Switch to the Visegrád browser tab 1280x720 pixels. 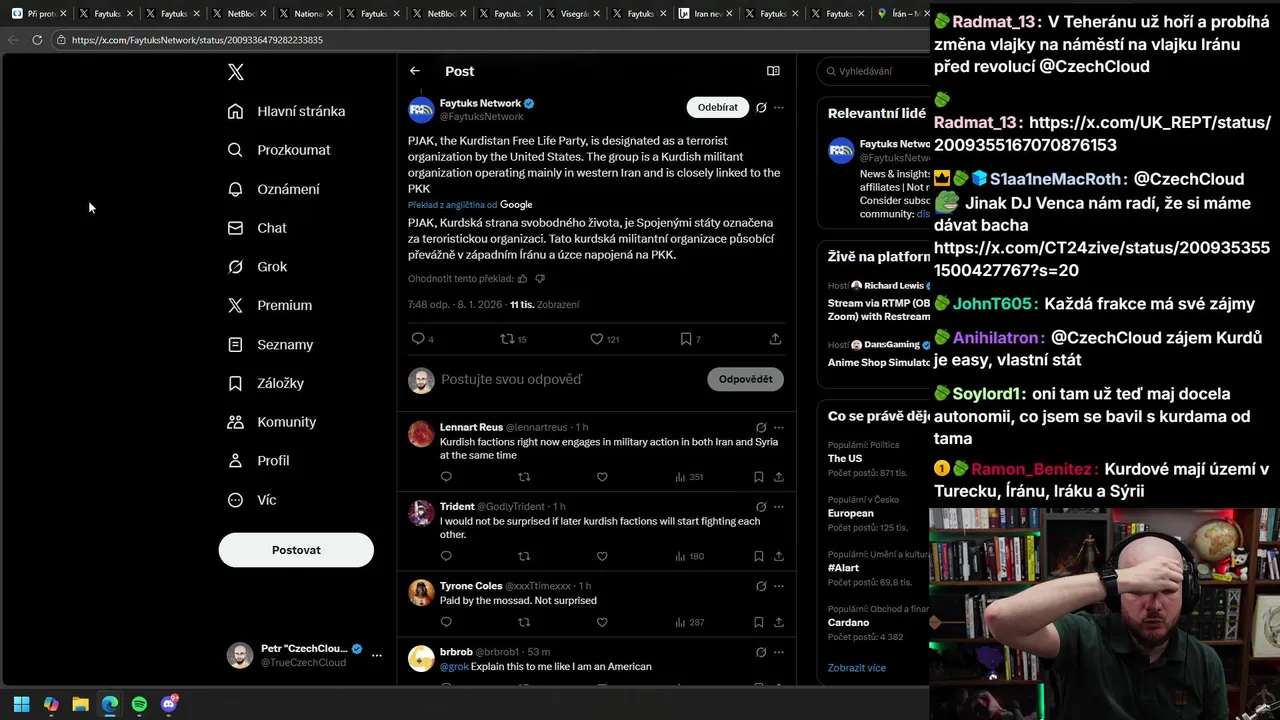pos(574,14)
